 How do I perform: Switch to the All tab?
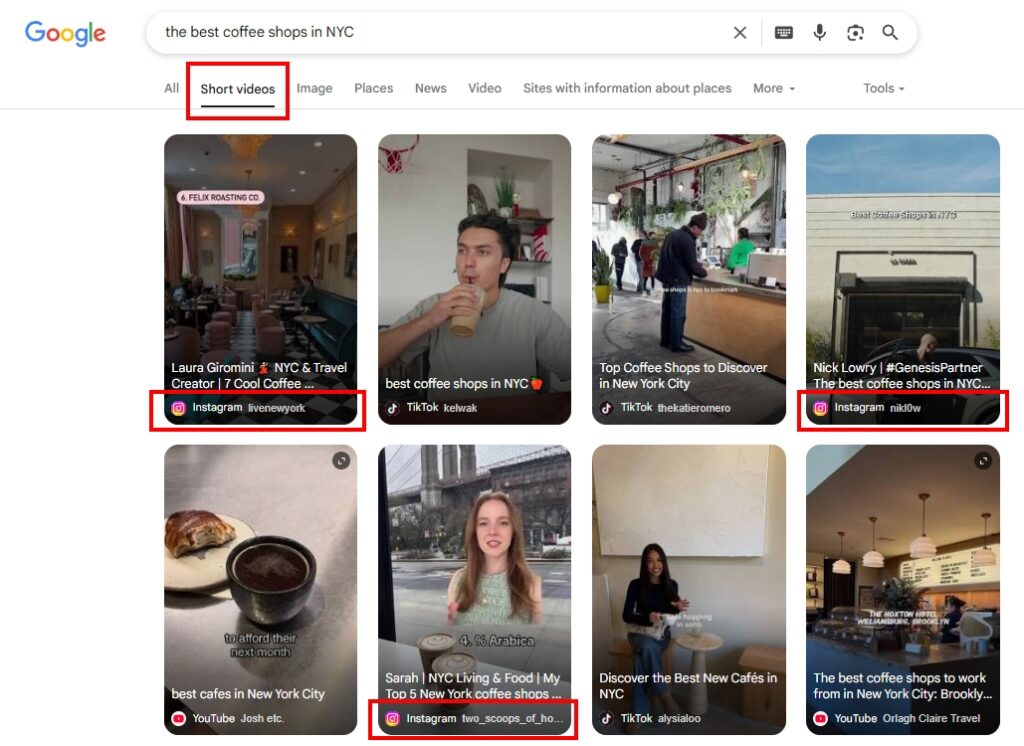(171, 88)
